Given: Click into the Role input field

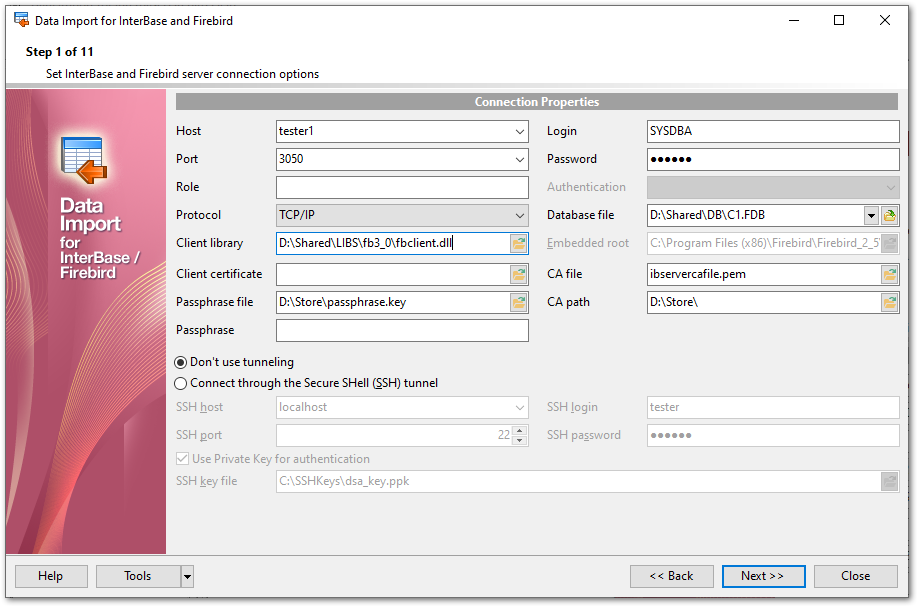Looking at the screenshot, I should tap(402, 187).
